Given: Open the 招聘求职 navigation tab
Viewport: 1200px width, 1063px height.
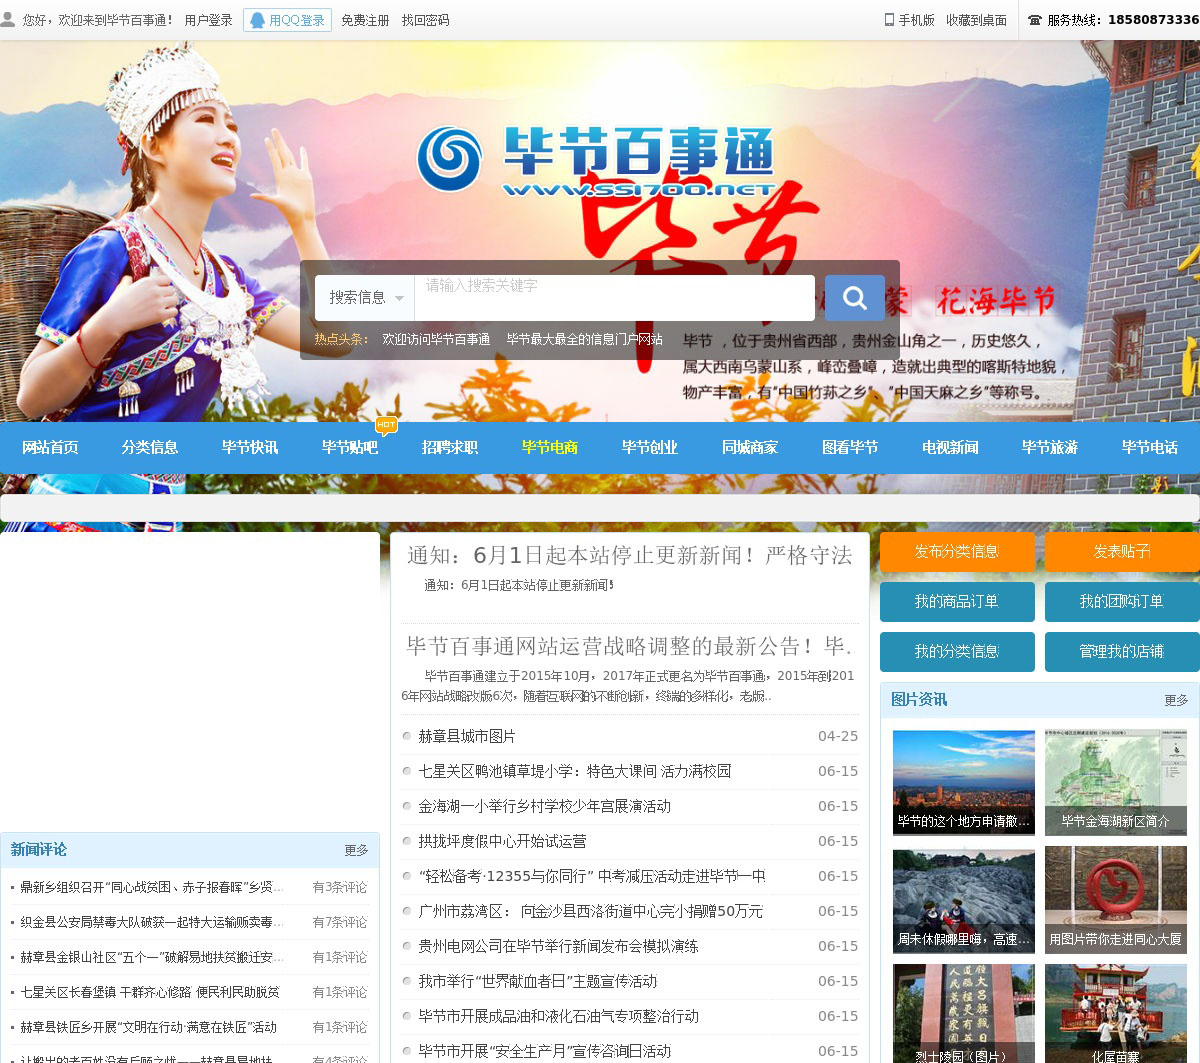Looking at the screenshot, I should (450, 448).
